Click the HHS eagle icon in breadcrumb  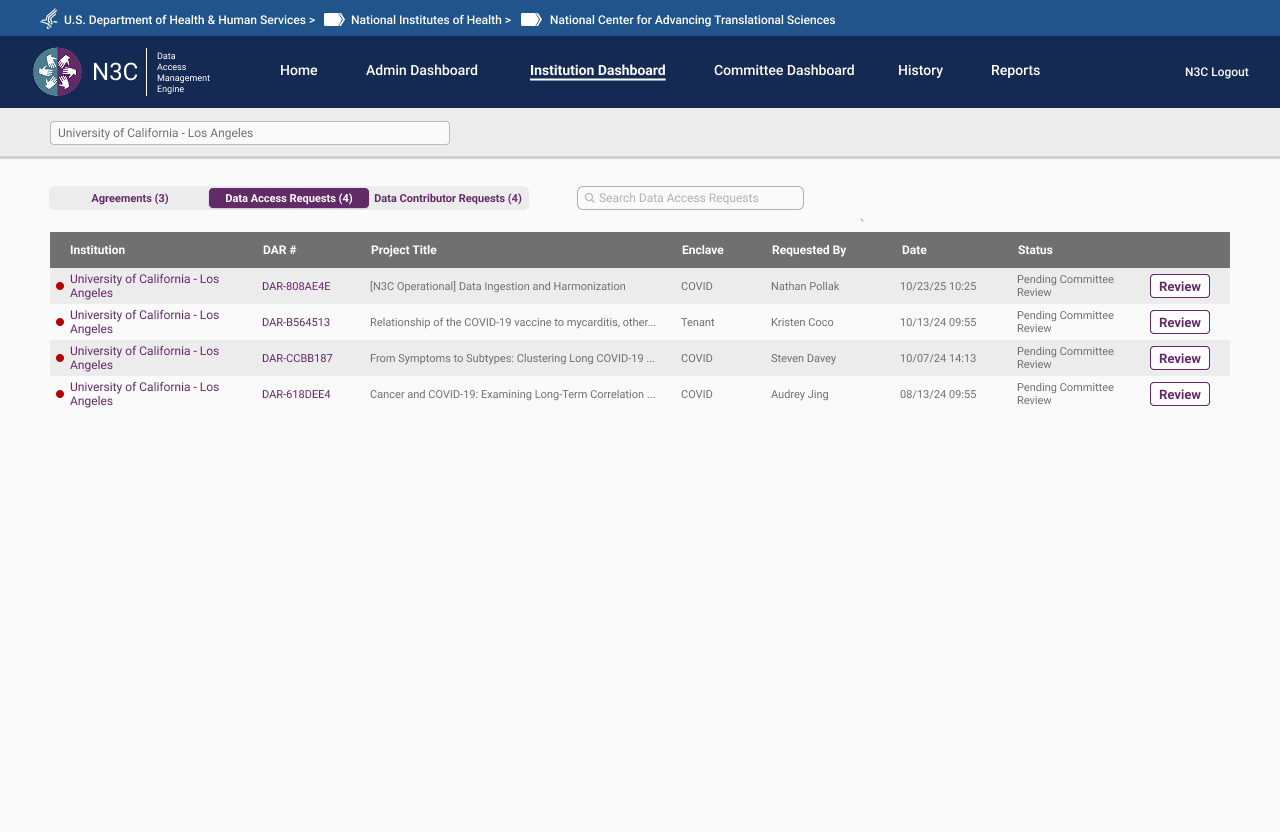point(47,19)
